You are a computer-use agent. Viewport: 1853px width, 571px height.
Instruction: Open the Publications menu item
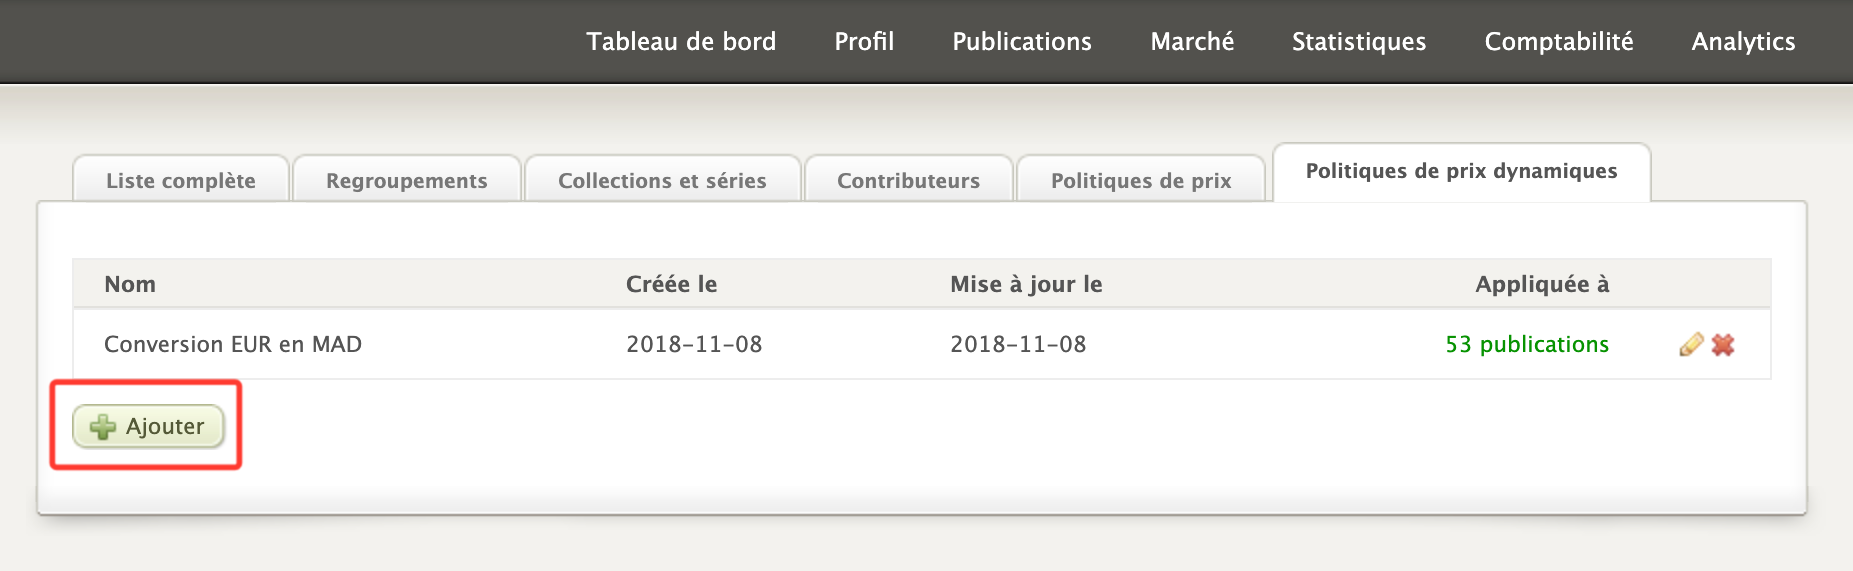1022,42
